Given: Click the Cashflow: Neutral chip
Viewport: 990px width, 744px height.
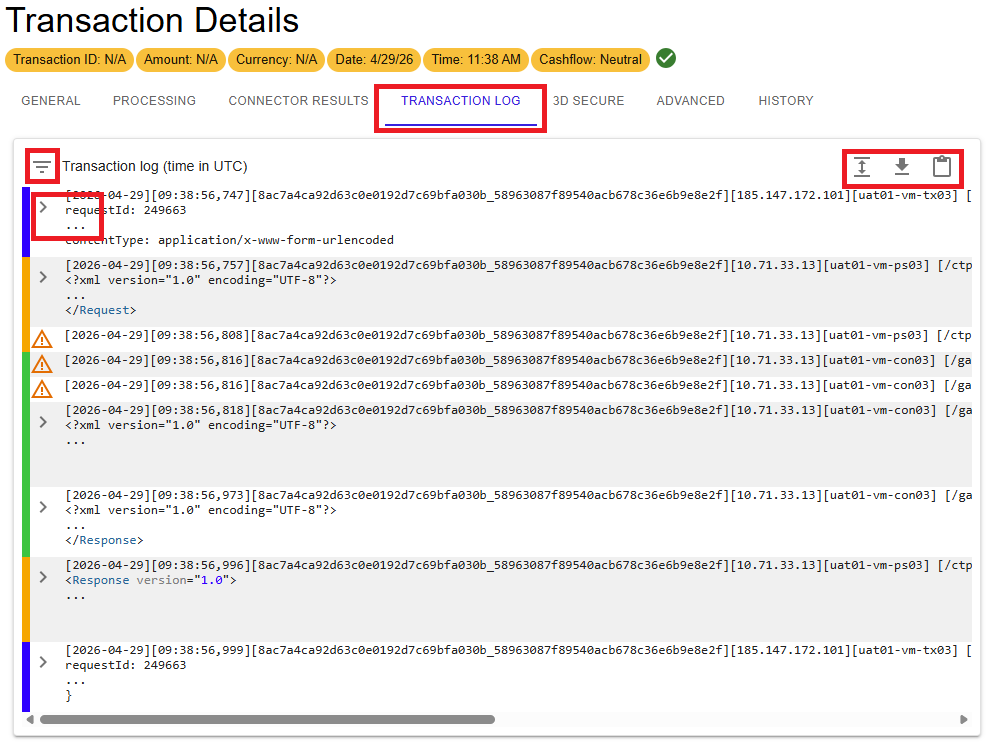Looking at the screenshot, I should pyautogui.click(x=590, y=59).
